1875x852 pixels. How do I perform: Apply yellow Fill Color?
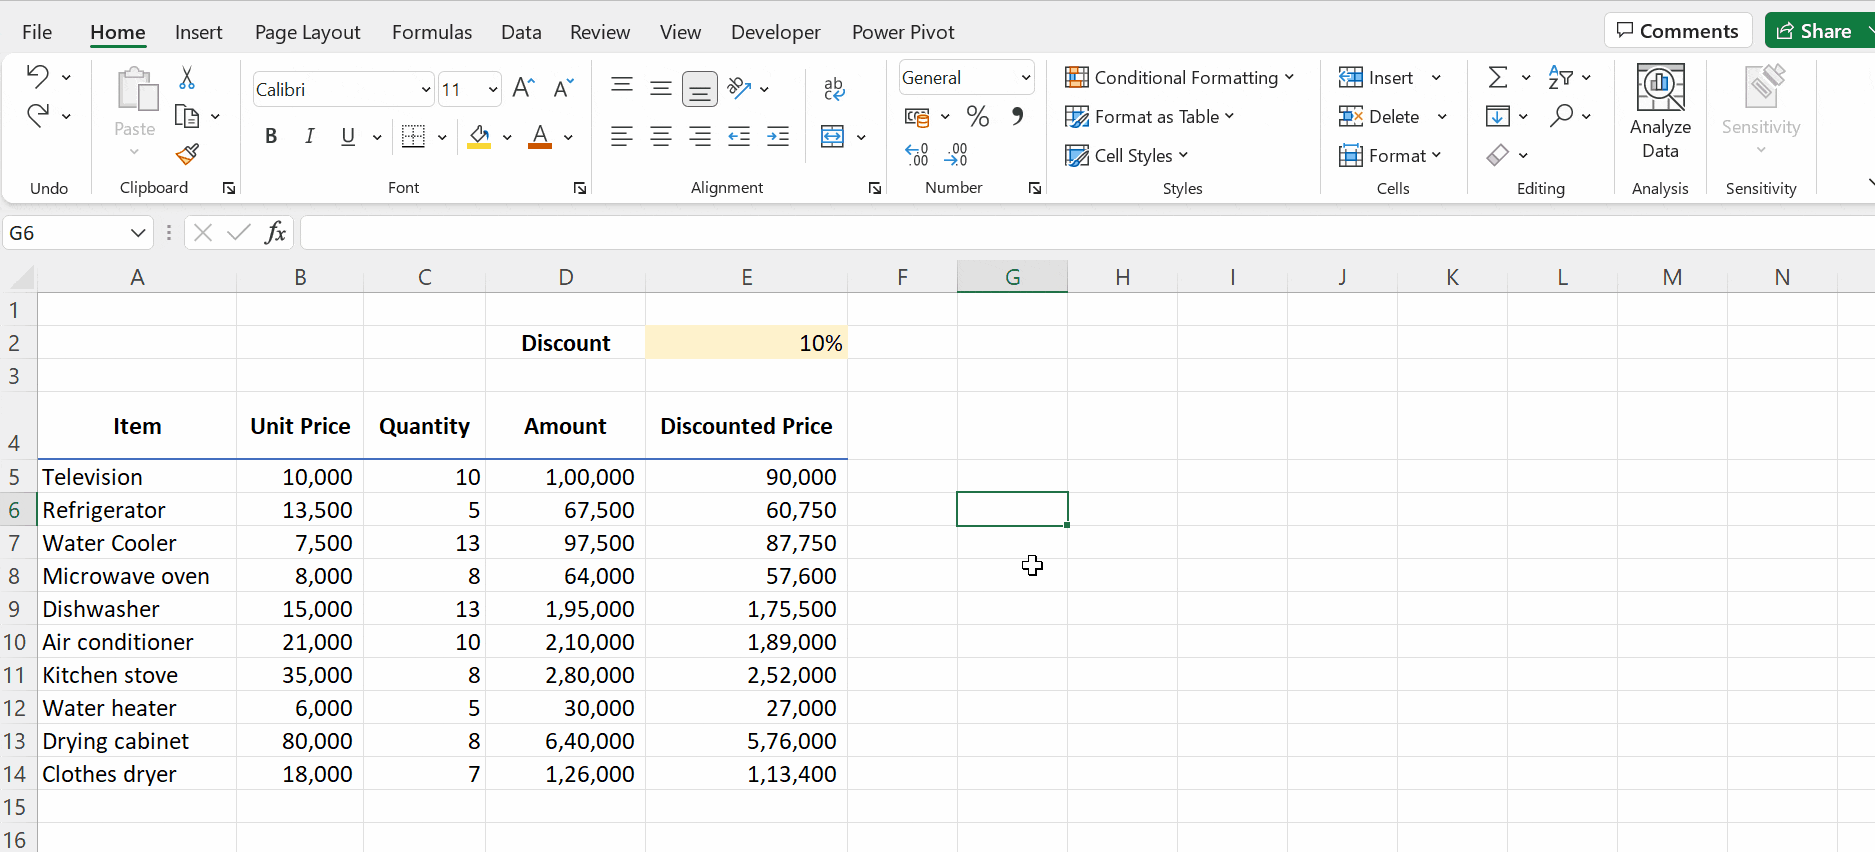[479, 136]
